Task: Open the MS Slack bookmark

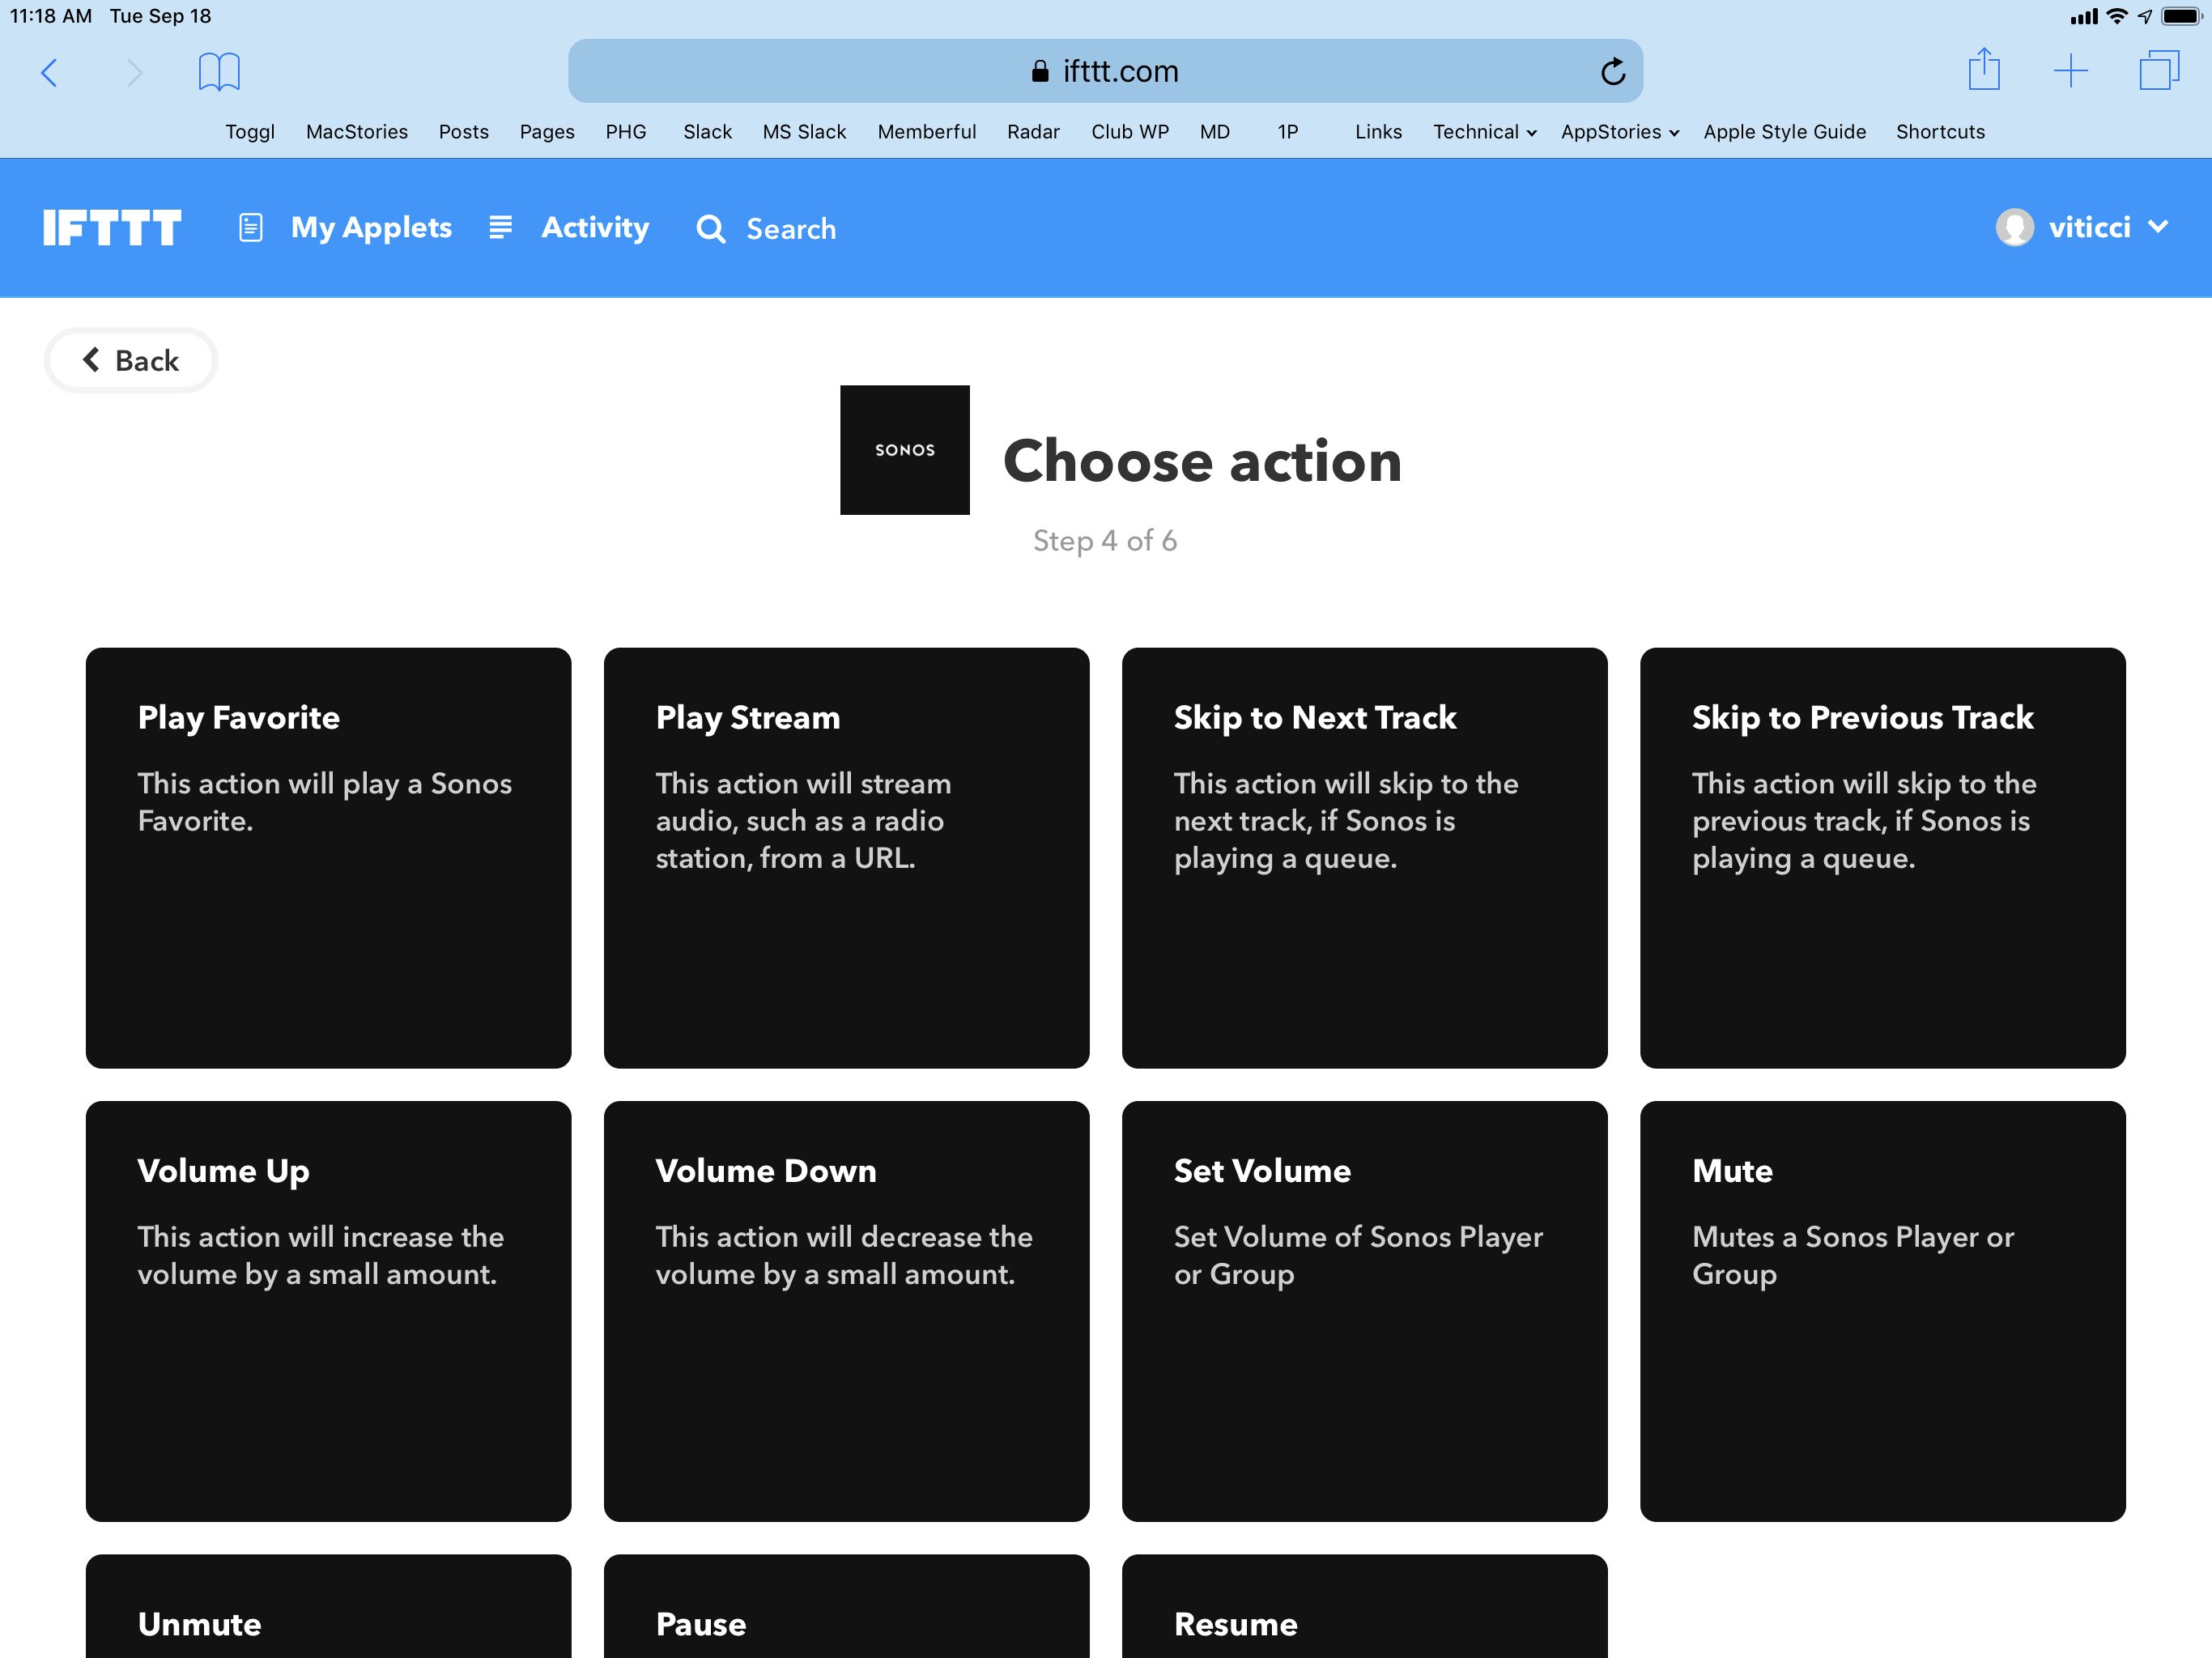Action: coord(804,132)
